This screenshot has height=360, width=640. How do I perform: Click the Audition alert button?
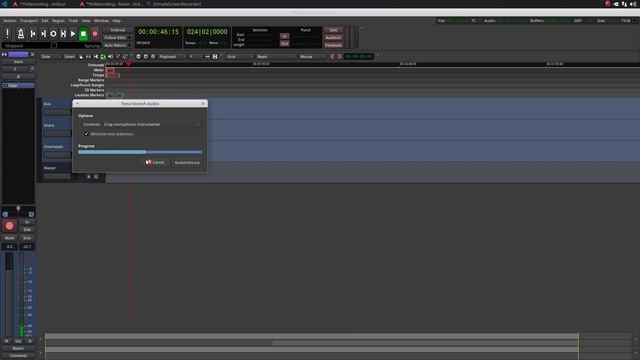333,38
